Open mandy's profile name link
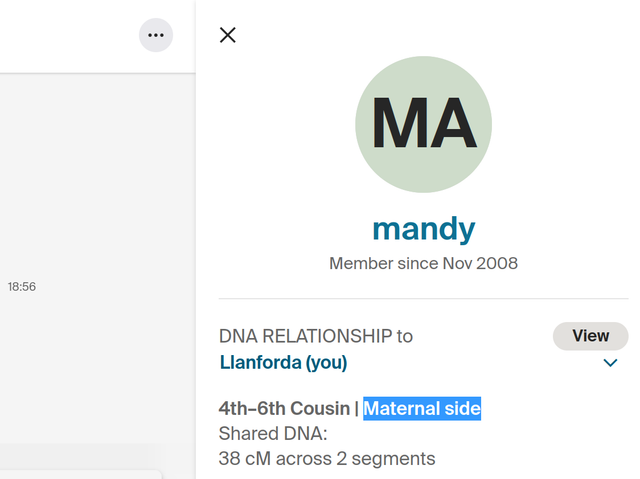 tap(423, 229)
